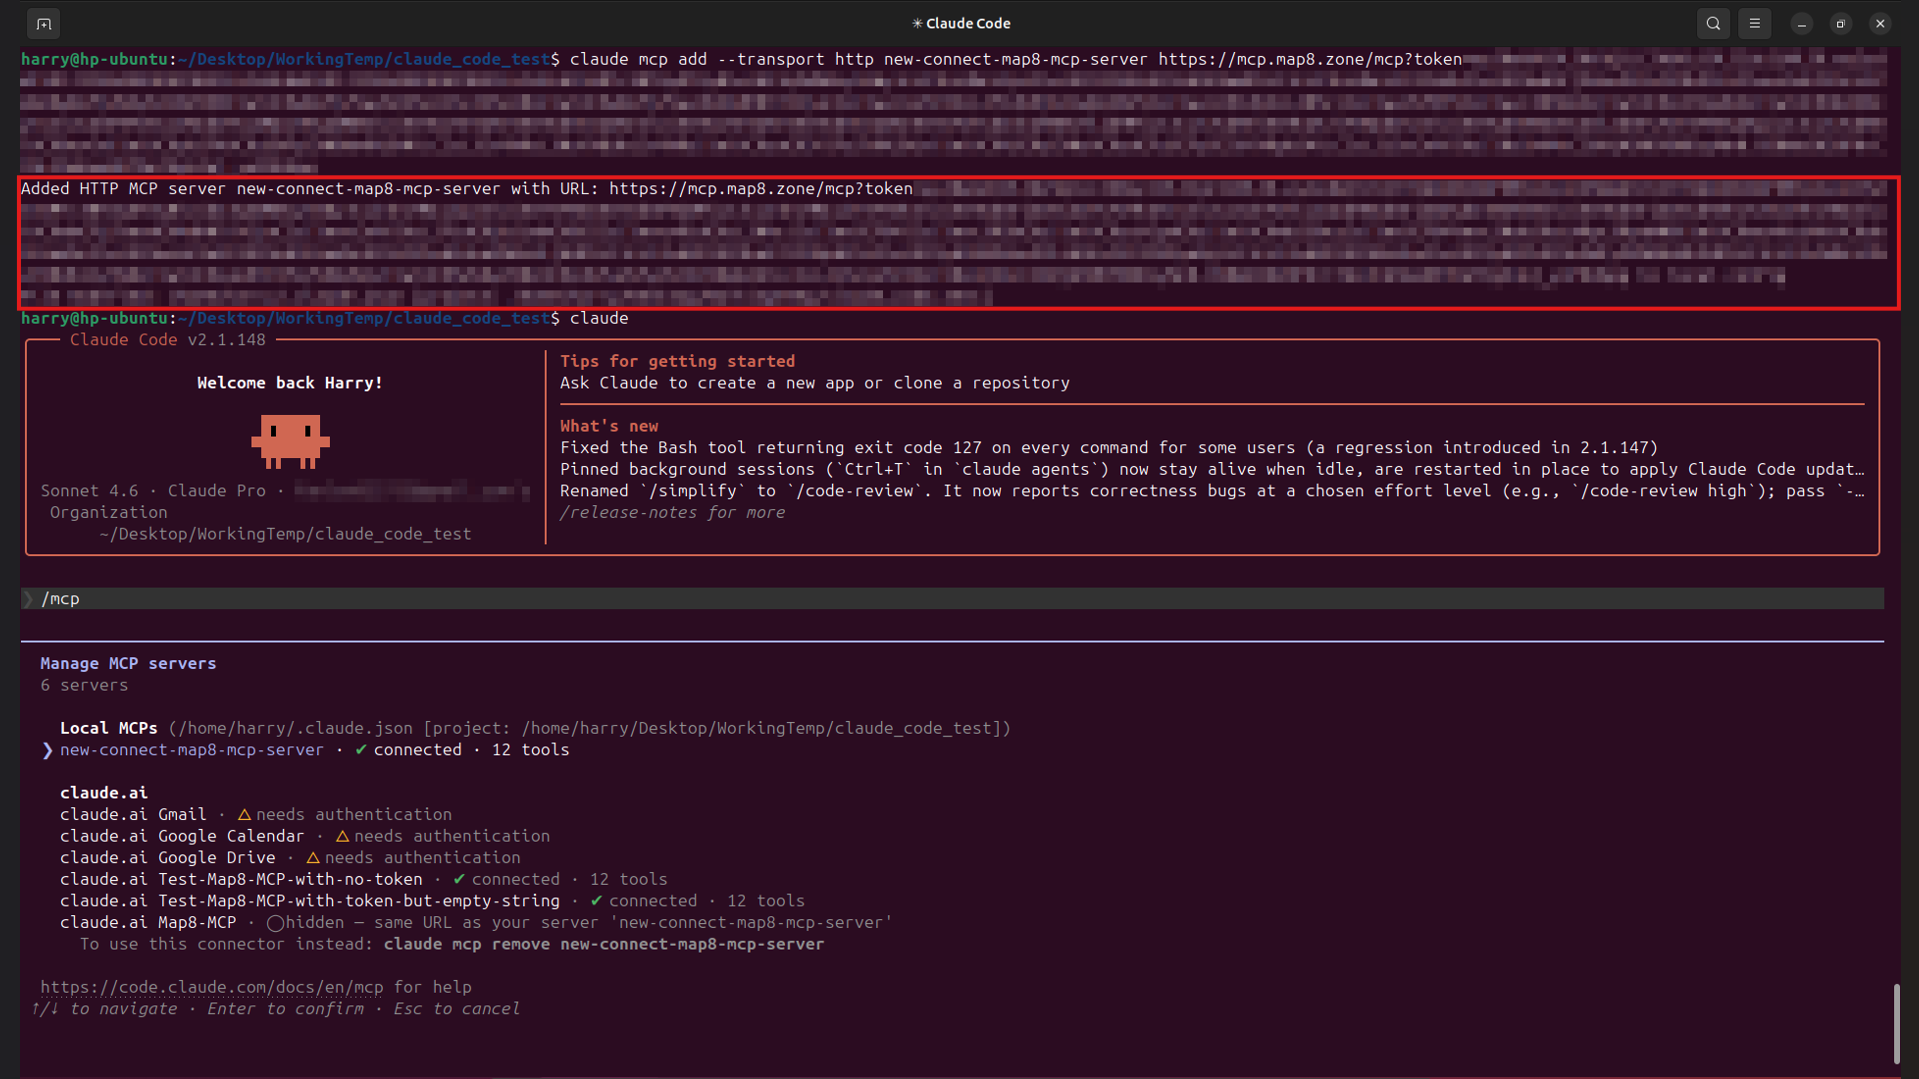Screen dimensions: 1919x1079
Task: Click the "What's new" heading
Action: (609, 426)
